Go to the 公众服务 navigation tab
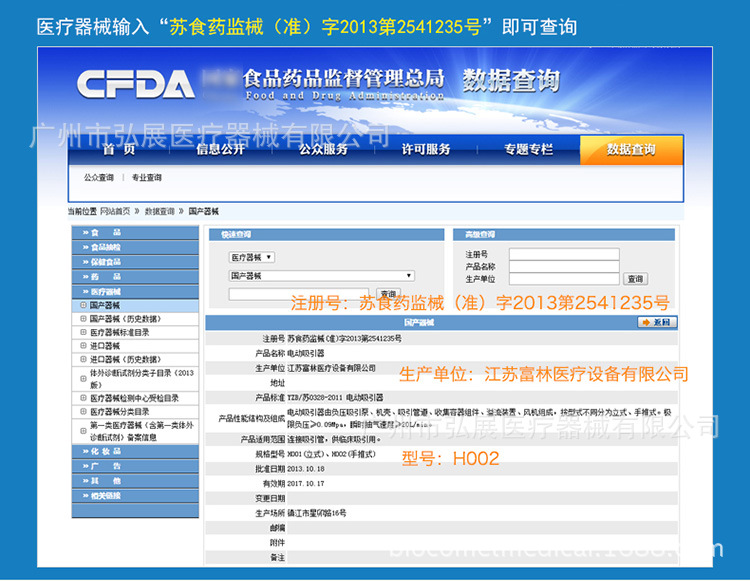Viewport: 750px width, 581px height. point(323,149)
